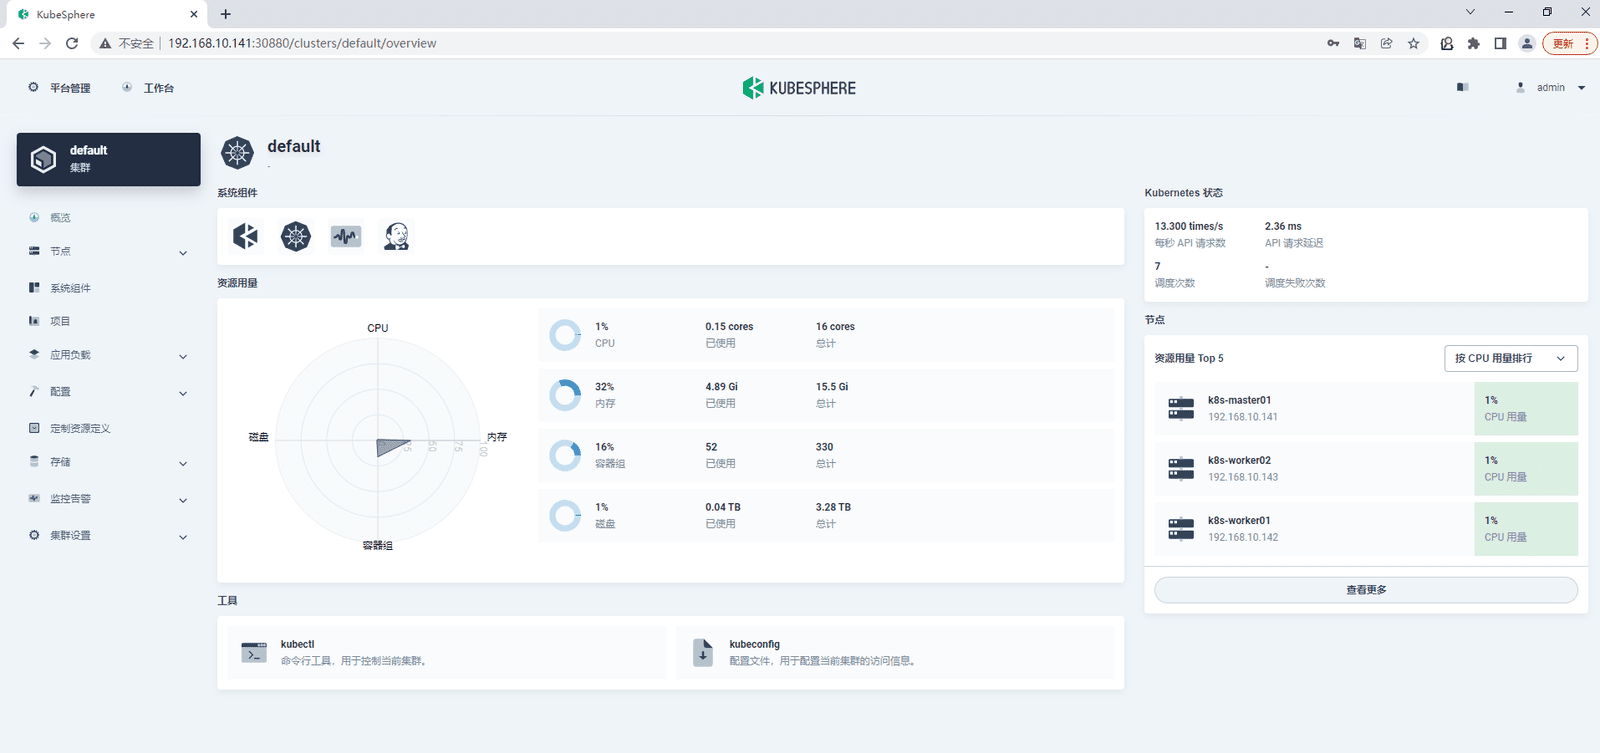
Task: Reload the page with refresh button
Action: click(72, 43)
